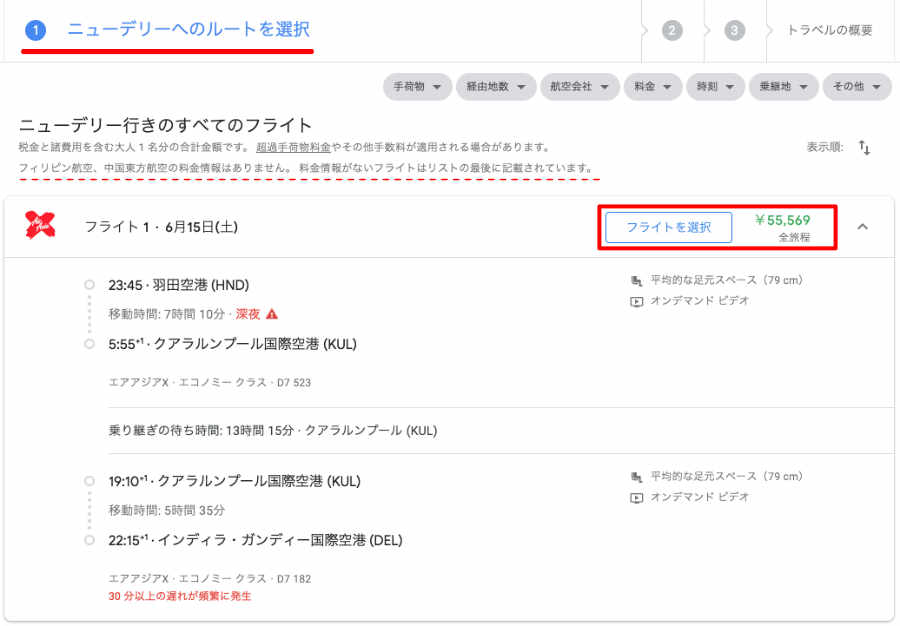This screenshot has width=900, height=626.
Task: Collapse the flight 1 details chevron
Action: point(862,227)
